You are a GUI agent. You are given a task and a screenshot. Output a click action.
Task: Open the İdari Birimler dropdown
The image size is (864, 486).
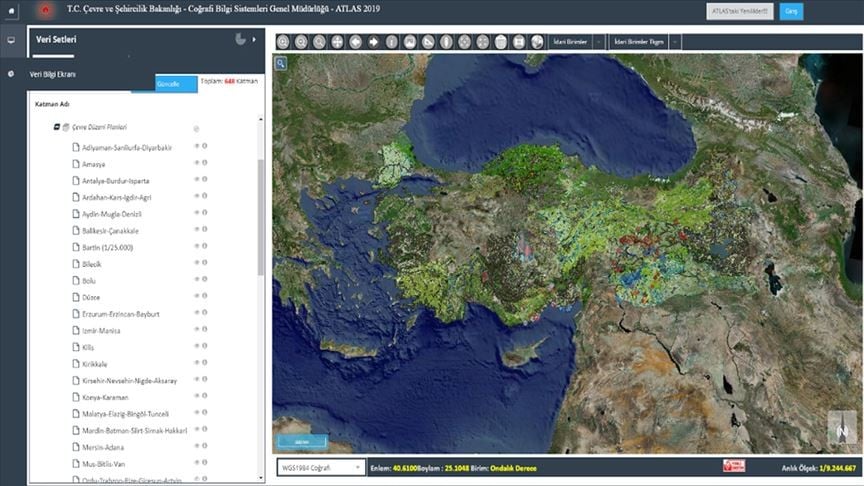pyautogui.click(x=598, y=42)
